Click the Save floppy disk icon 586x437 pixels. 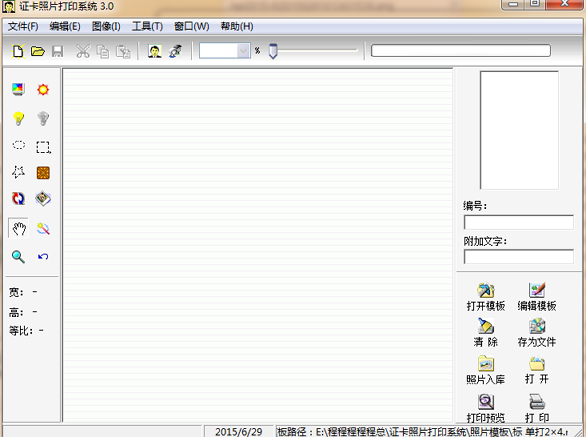(58, 51)
